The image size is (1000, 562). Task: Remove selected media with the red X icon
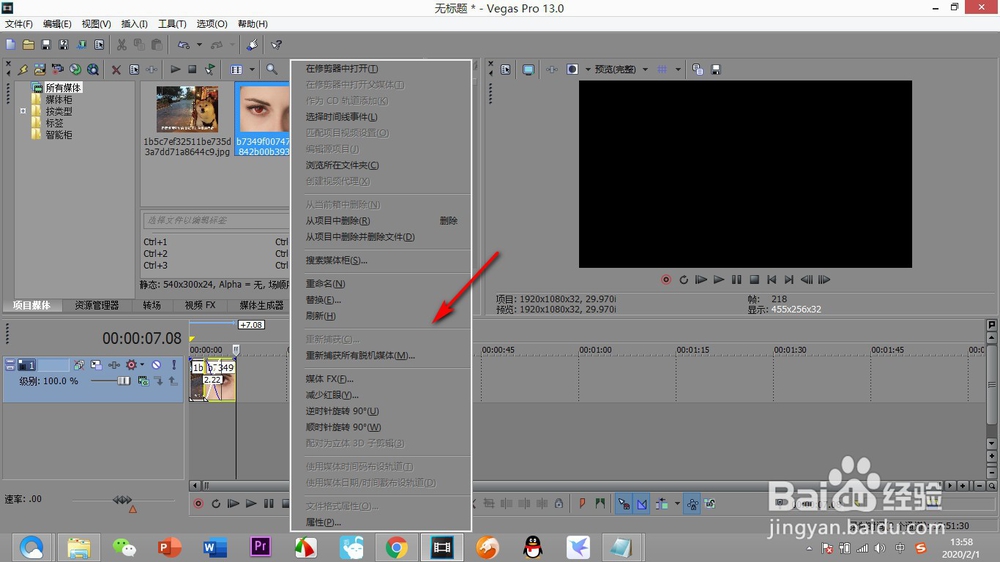(x=116, y=70)
